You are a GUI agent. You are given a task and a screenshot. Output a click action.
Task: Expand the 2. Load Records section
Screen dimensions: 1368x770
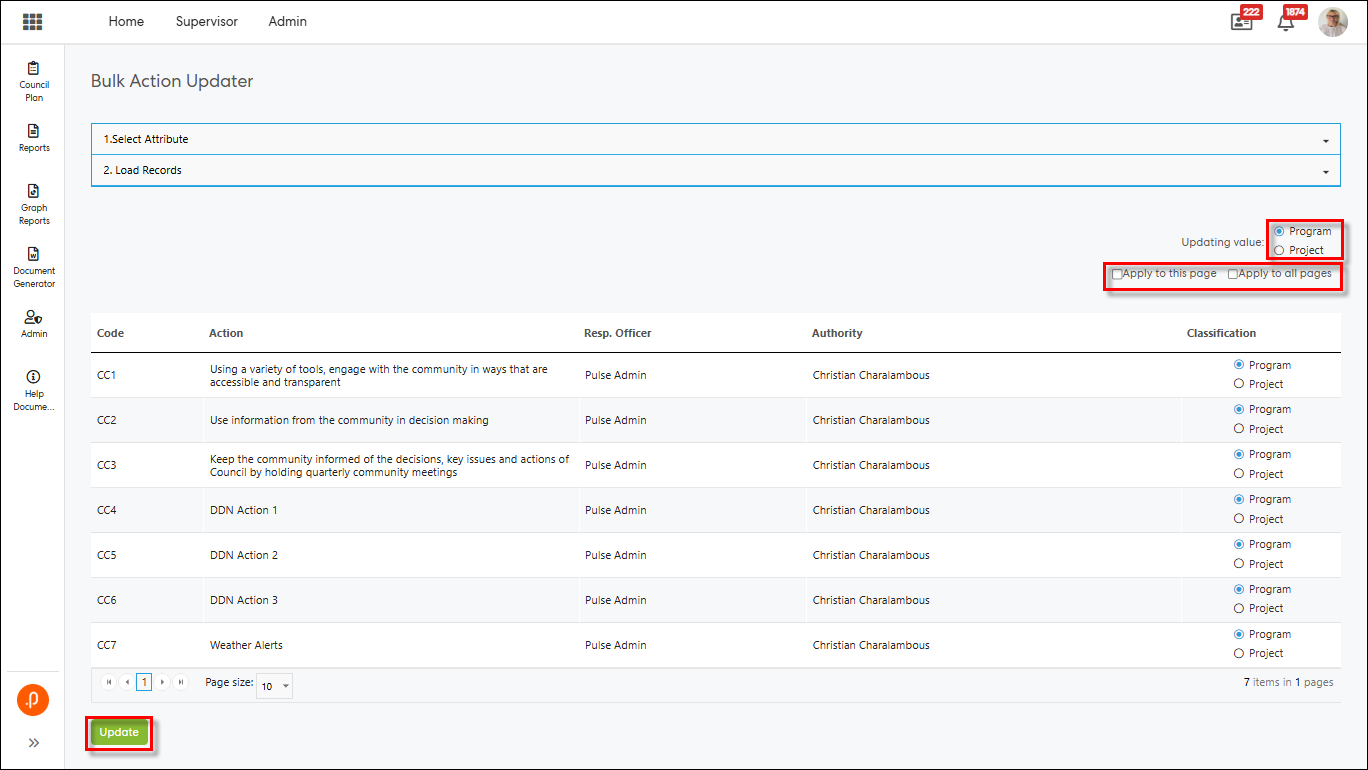(x=715, y=170)
